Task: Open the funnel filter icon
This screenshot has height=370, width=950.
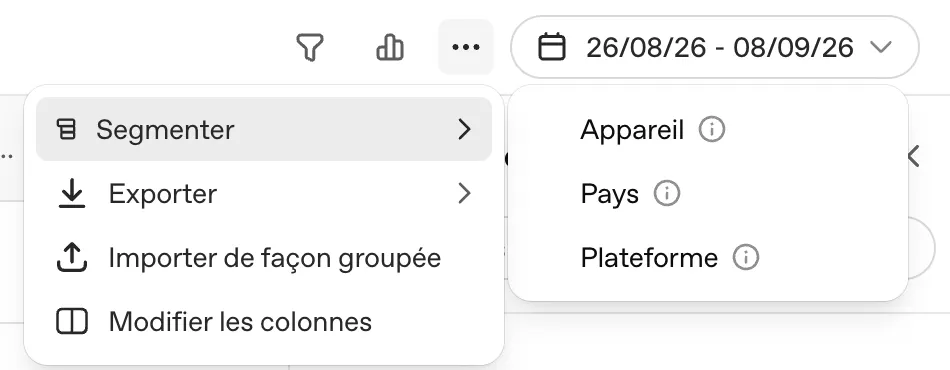Action: pyautogui.click(x=310, y=47)
